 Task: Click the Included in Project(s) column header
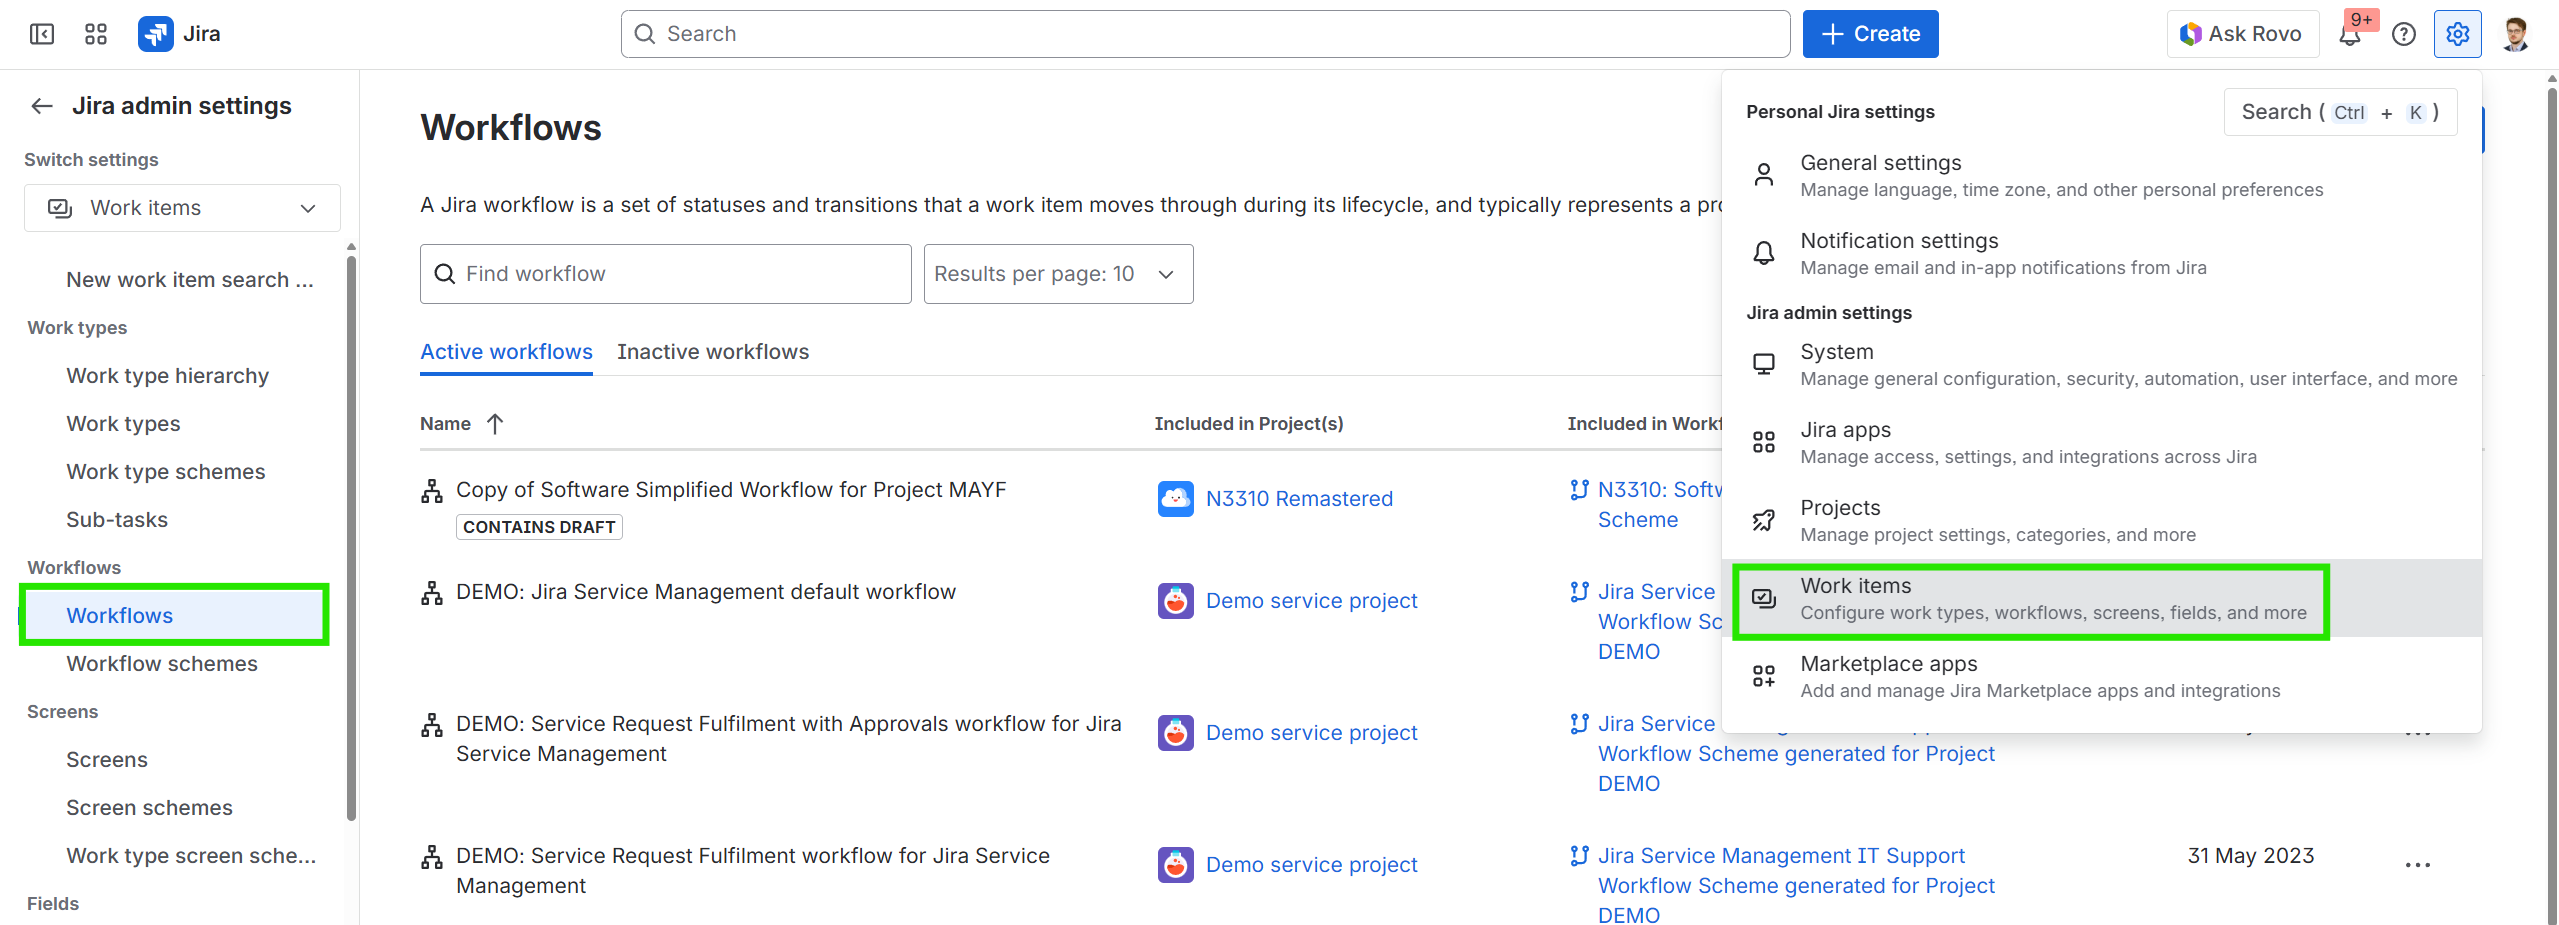click(x=1249, y=424)
